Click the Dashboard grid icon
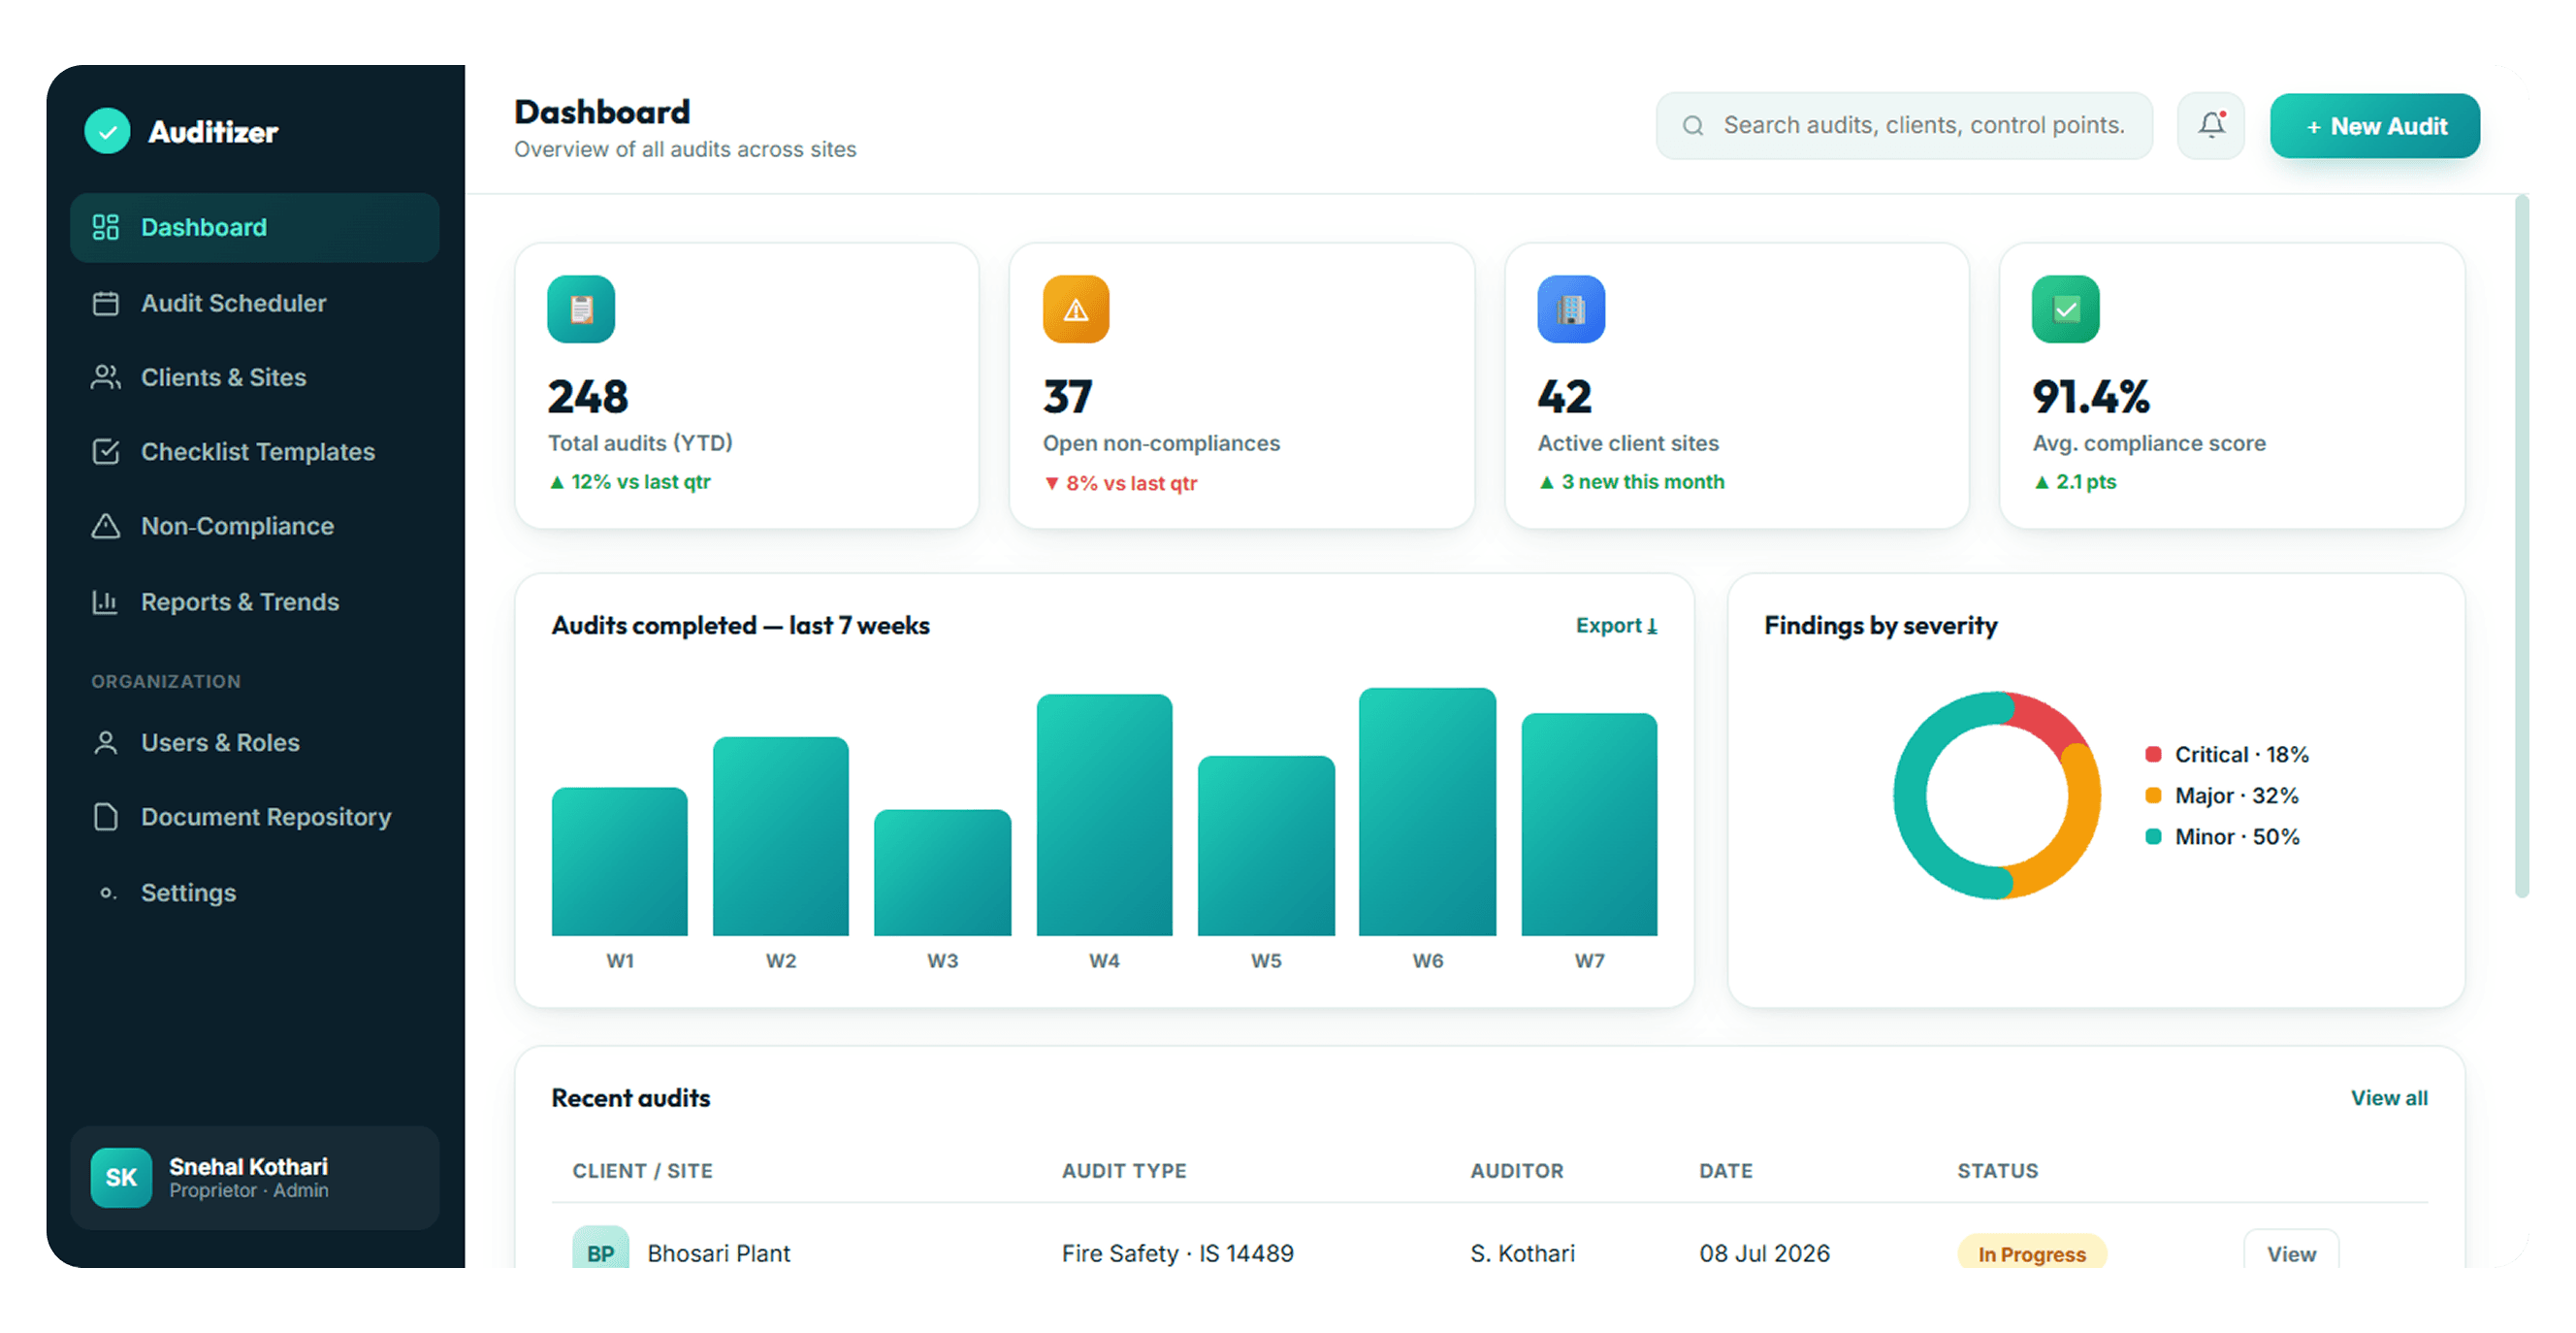The width and height of the screenshot is (2576, 1333). [106, 227]
